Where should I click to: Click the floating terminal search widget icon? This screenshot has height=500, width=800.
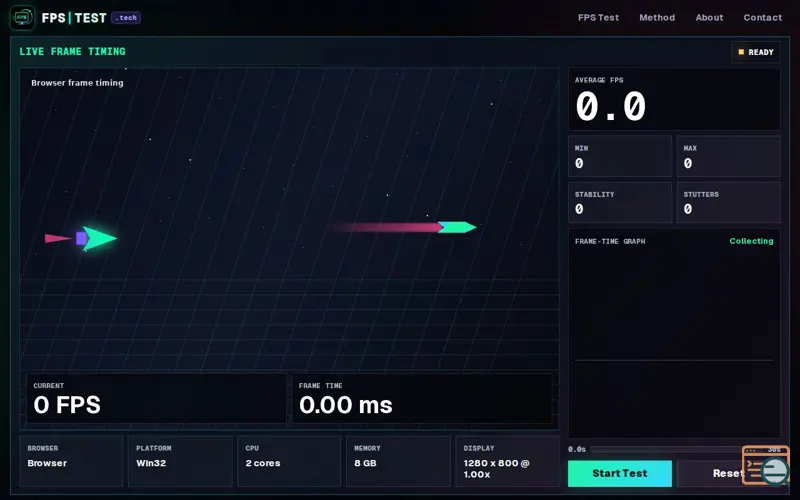(x=765, y=465)
